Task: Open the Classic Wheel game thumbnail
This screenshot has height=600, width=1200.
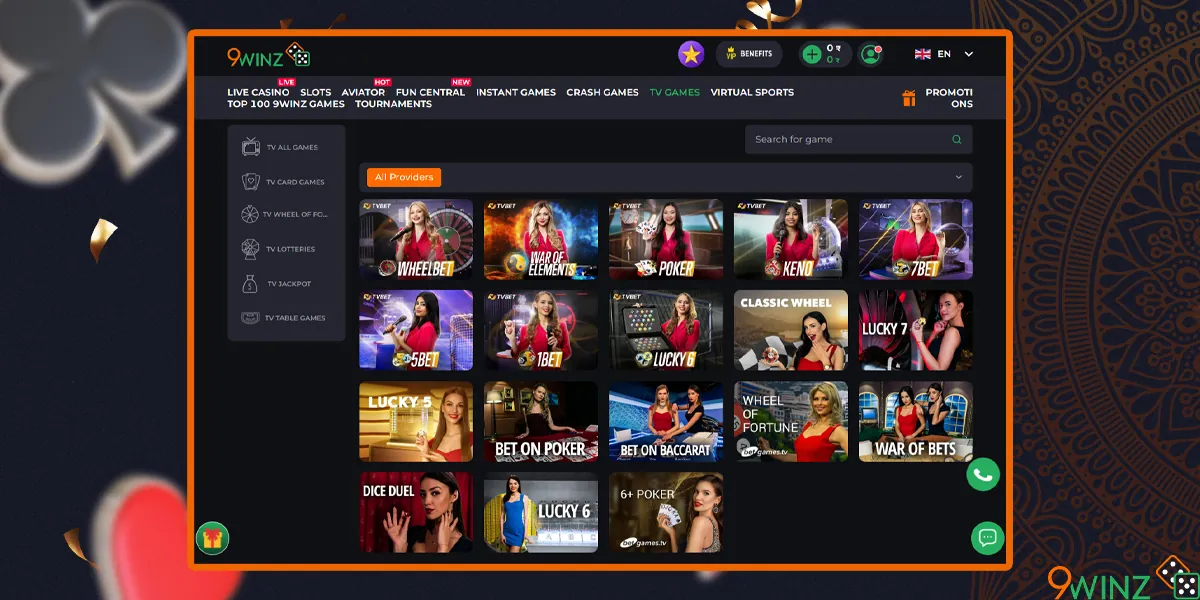Action: tap(791, 330)
